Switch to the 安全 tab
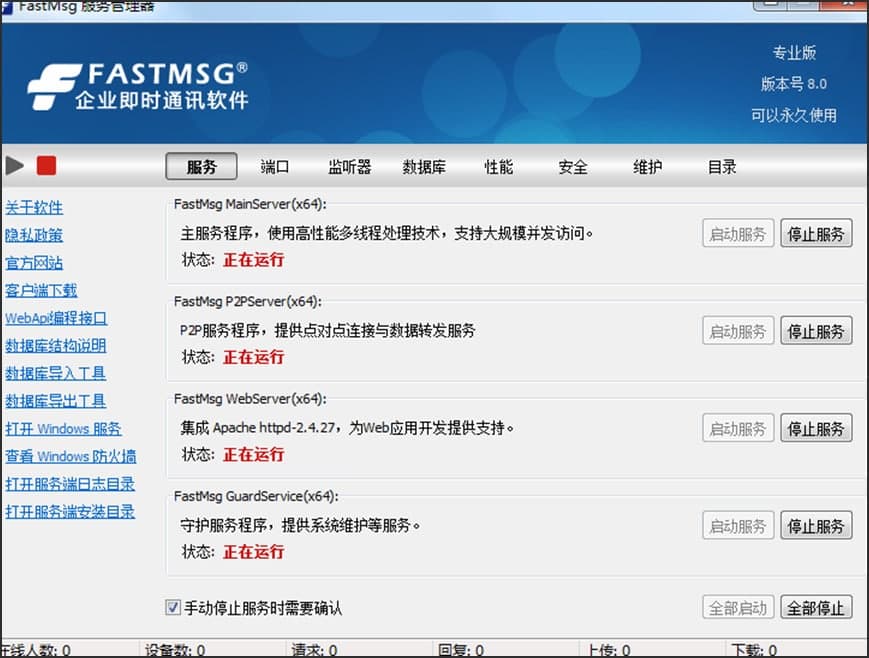This screenshot has height=658, width=869. pyautogui.click(x=571, y=167)
